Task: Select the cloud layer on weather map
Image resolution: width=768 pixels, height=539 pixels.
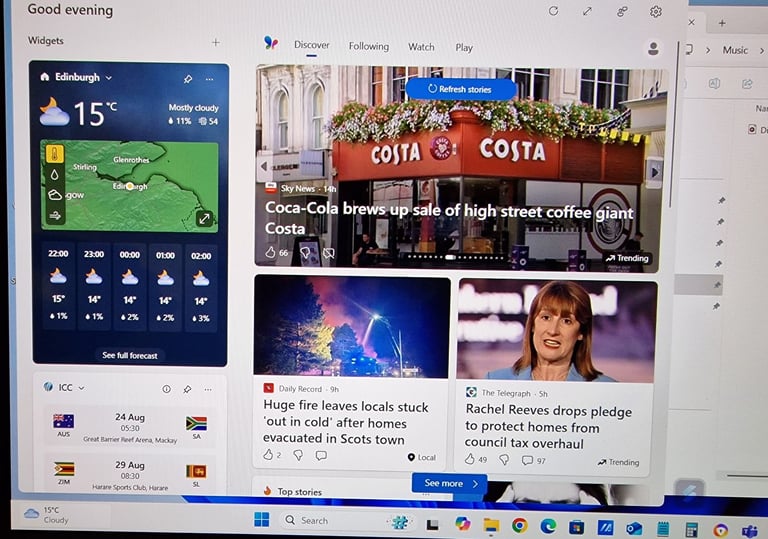Action: (x=55, y=195)
